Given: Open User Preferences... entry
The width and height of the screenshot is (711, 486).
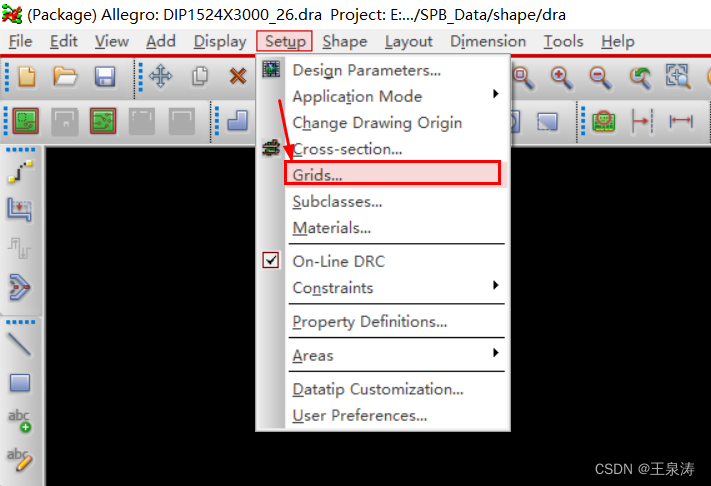Looking at the screenshot, I should (x=359, y=415).
